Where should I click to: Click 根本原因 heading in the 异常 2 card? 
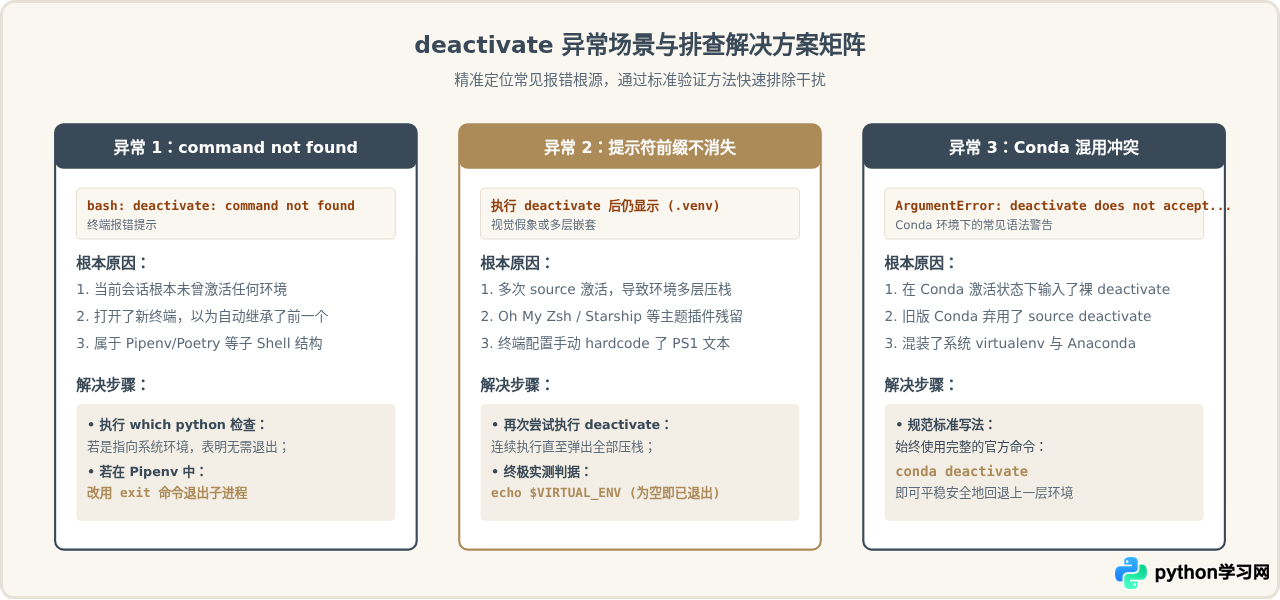click(516, 263)
